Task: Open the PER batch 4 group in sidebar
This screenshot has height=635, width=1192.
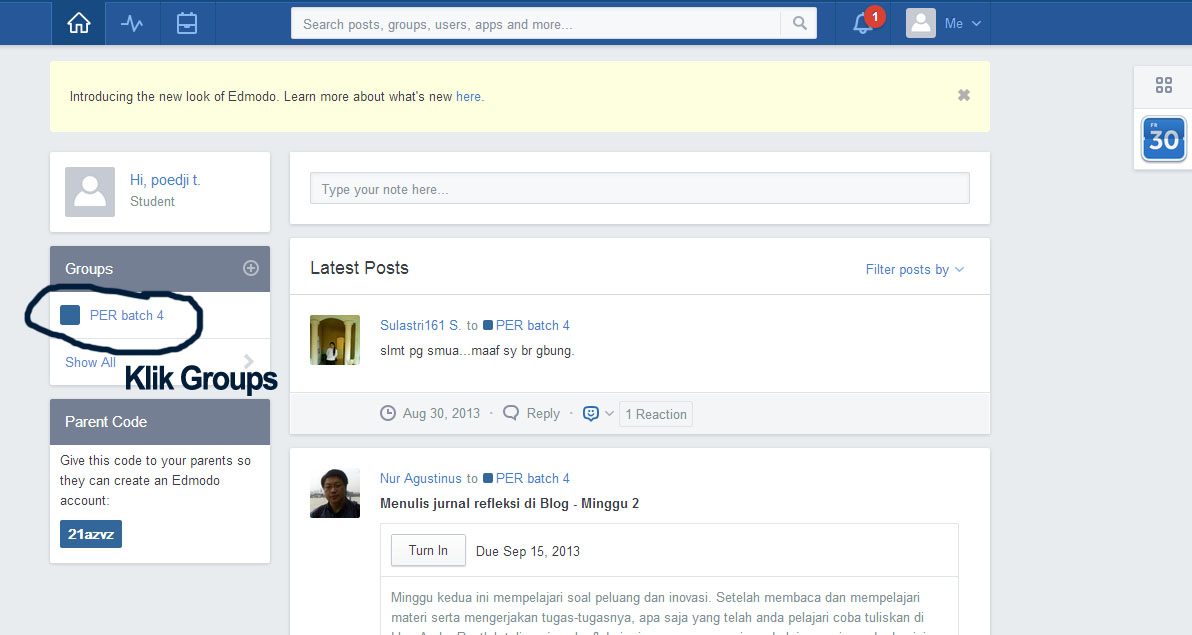Action: click(x=126, y=315)
